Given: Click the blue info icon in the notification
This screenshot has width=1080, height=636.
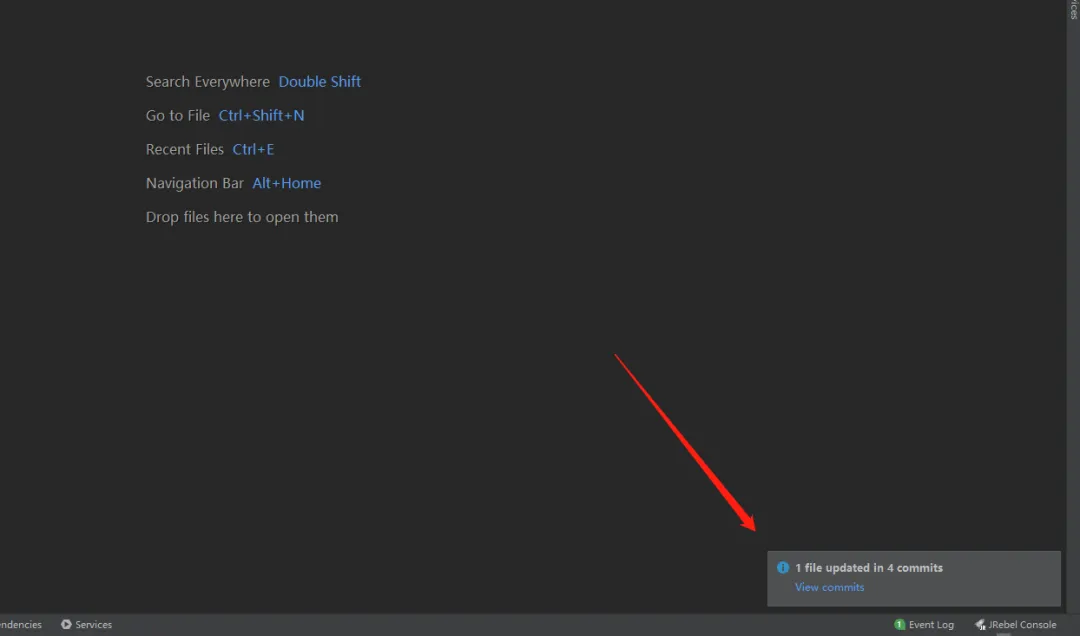Looking at the screenshot, I should [783, 568].
